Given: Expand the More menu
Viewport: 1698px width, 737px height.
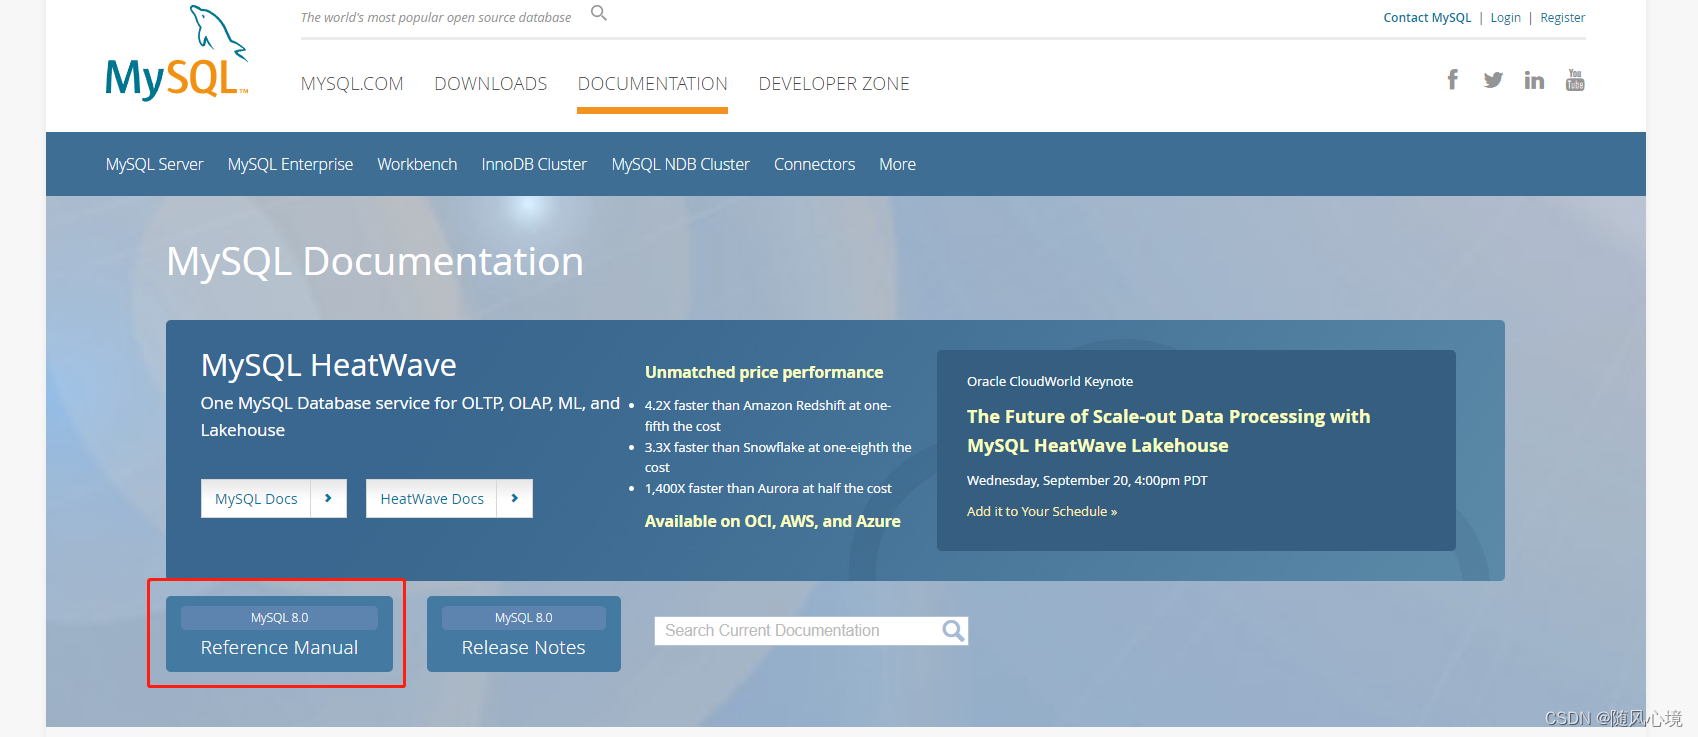Looking at the screenshot, I should tap(897, 164).
